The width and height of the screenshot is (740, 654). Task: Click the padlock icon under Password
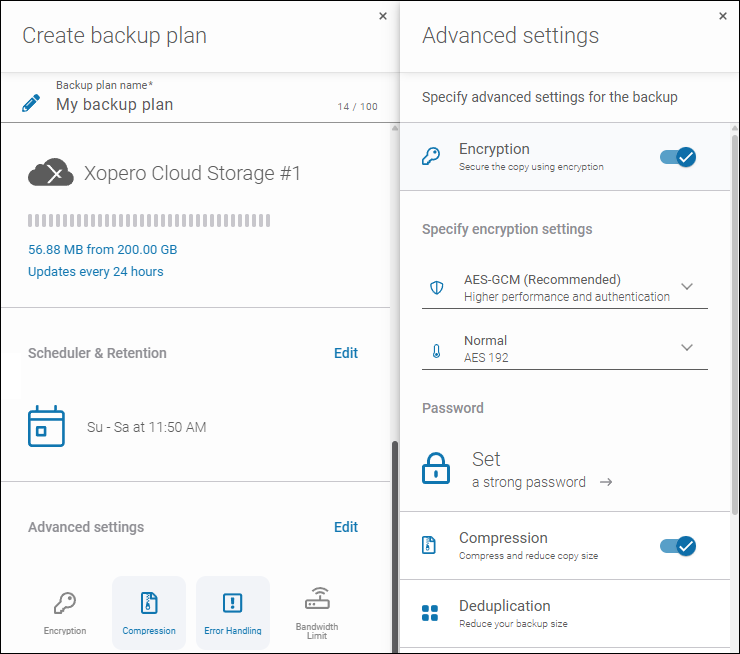(x=436, y=468)
